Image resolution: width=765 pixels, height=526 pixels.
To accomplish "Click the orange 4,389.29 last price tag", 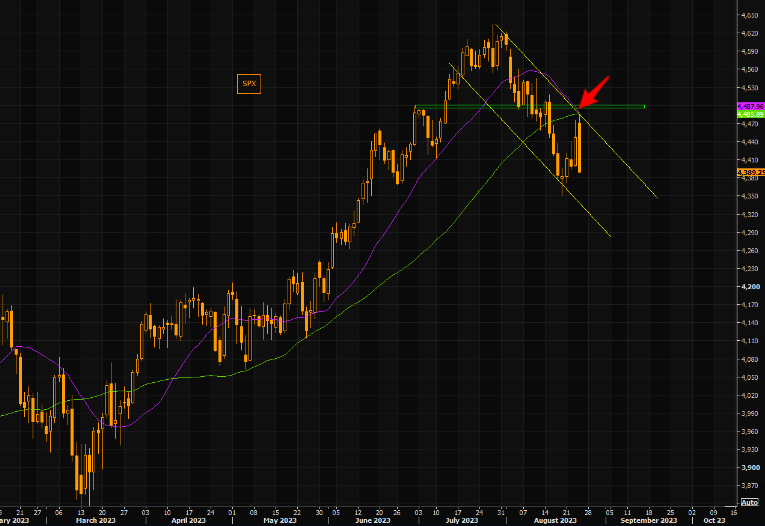I will click(x=750, y=172).
